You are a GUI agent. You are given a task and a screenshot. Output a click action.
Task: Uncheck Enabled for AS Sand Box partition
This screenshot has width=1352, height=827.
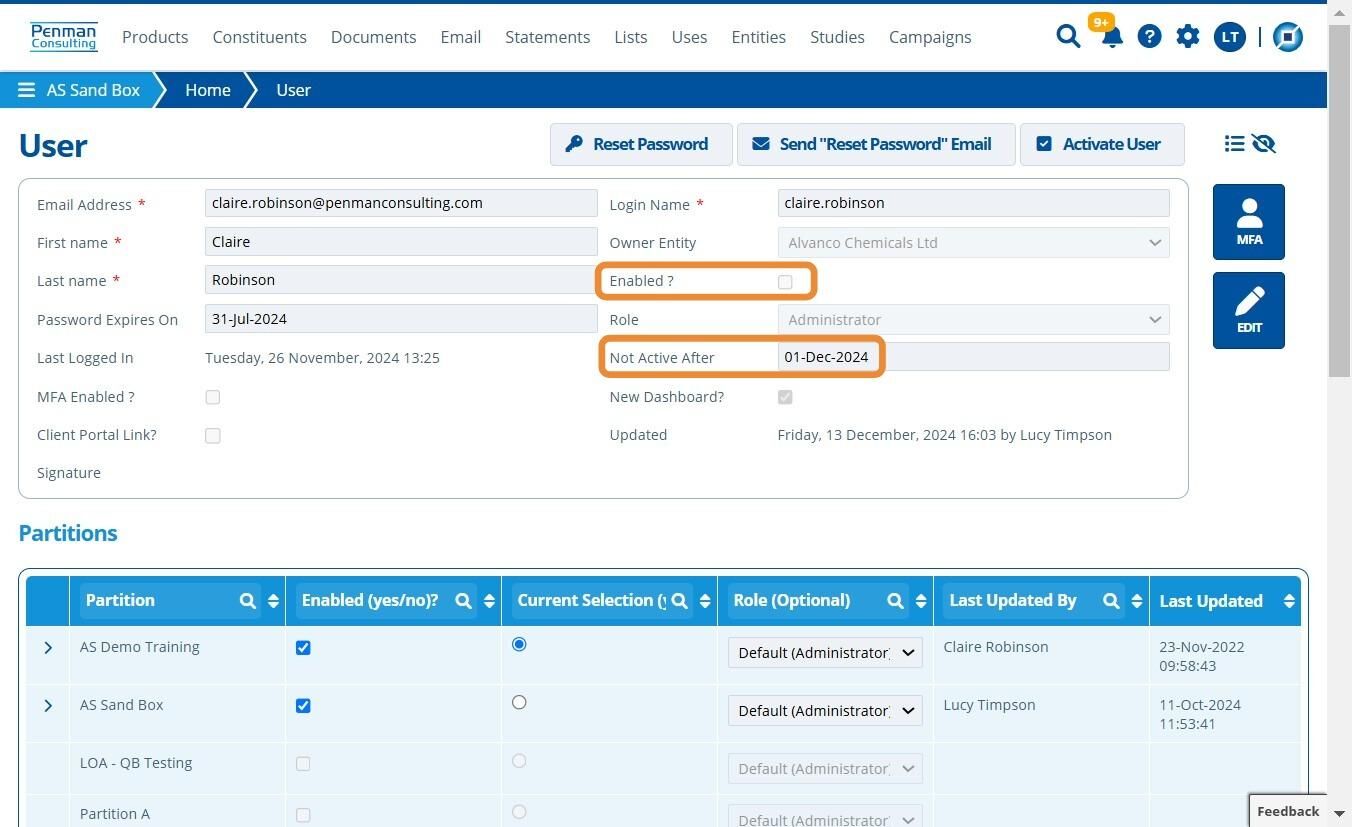click(x=303, y=706)
